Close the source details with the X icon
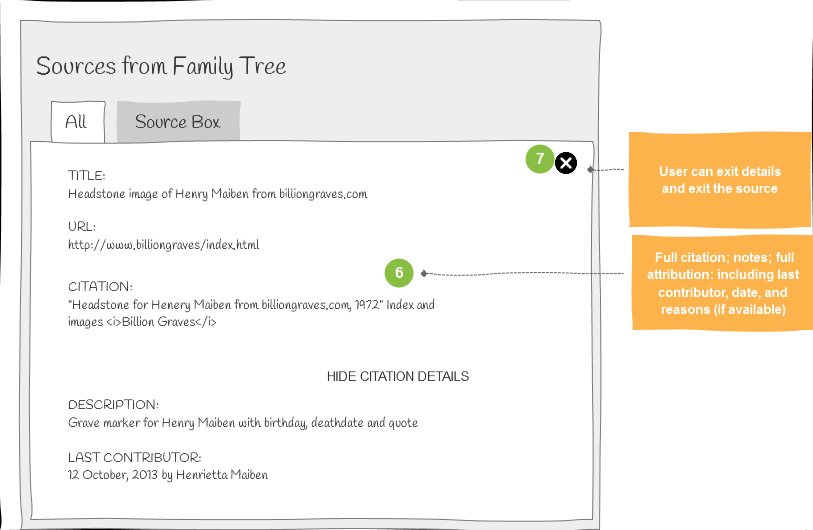The height and width of the screenshot is (530, 813). 566,163
